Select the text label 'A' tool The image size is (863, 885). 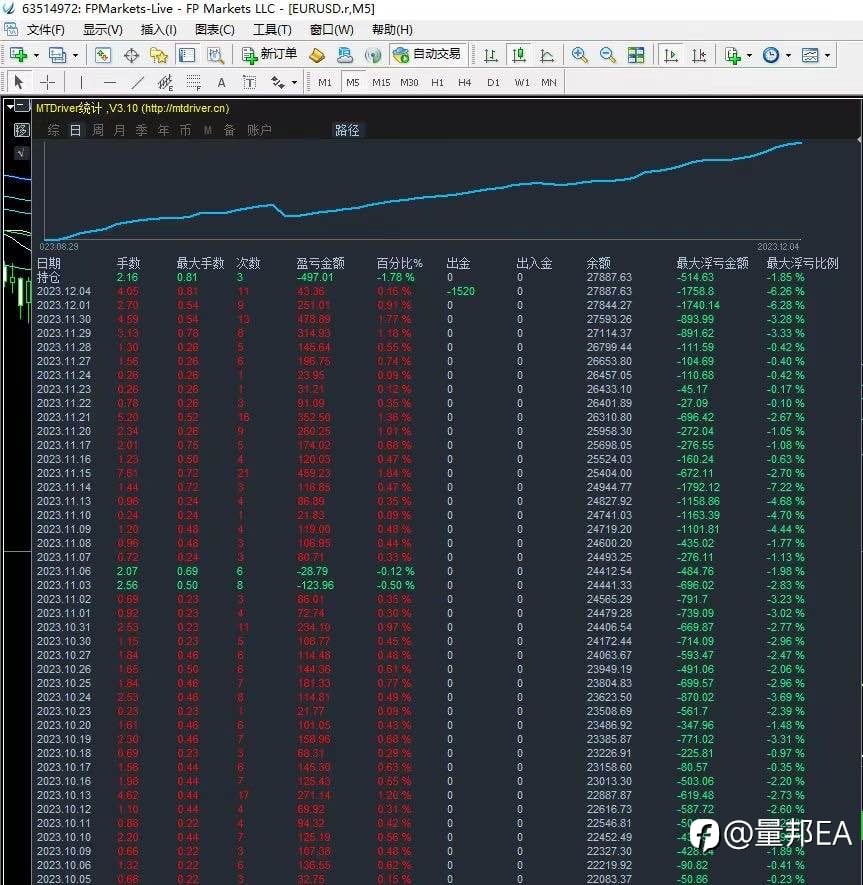[221, 83]
